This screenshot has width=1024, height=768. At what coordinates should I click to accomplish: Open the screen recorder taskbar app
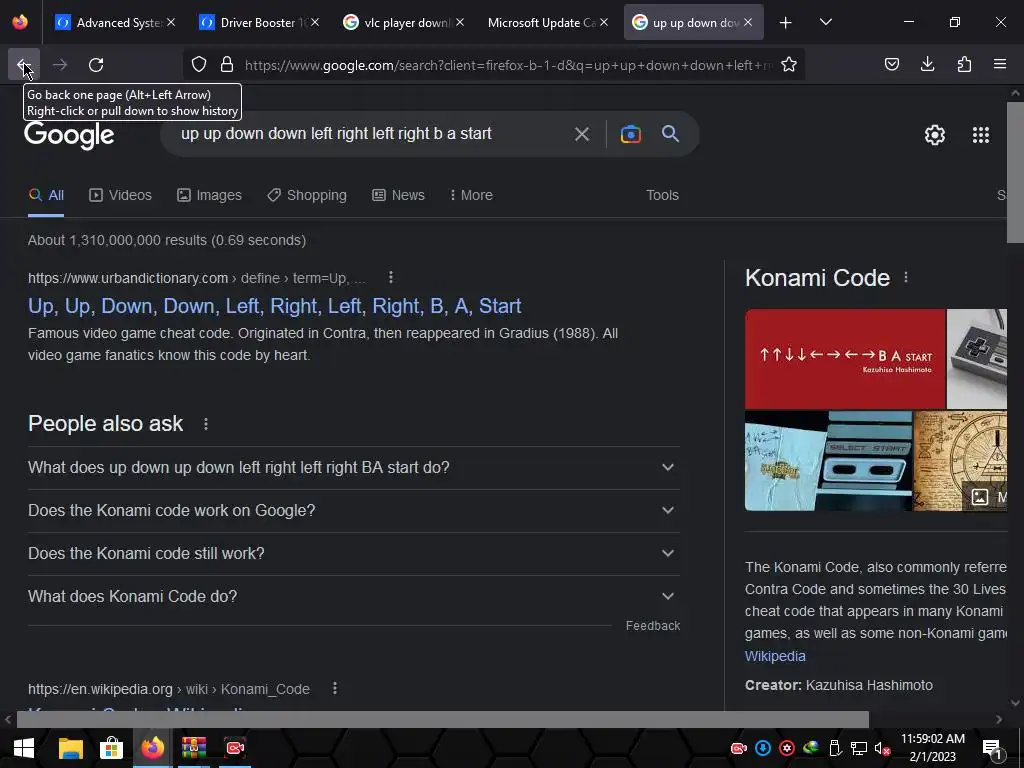click(x=235, y=748)
